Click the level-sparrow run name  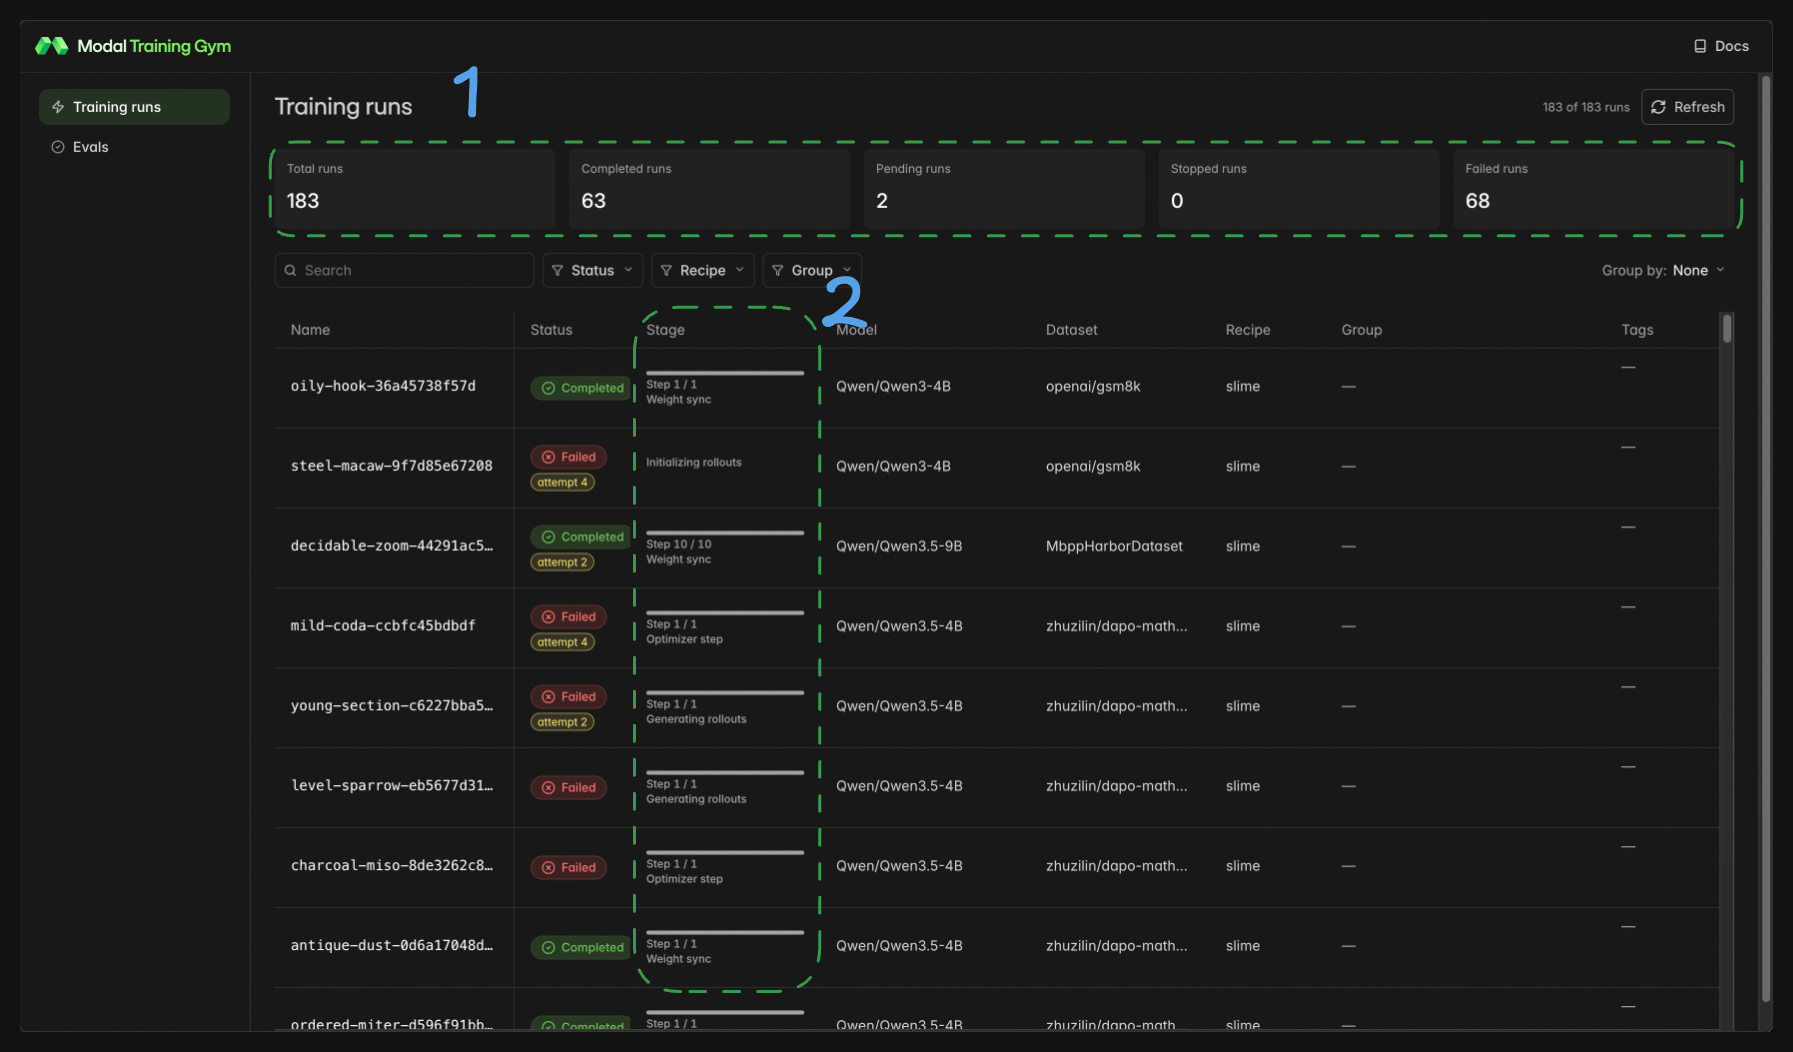pos(391,786)
